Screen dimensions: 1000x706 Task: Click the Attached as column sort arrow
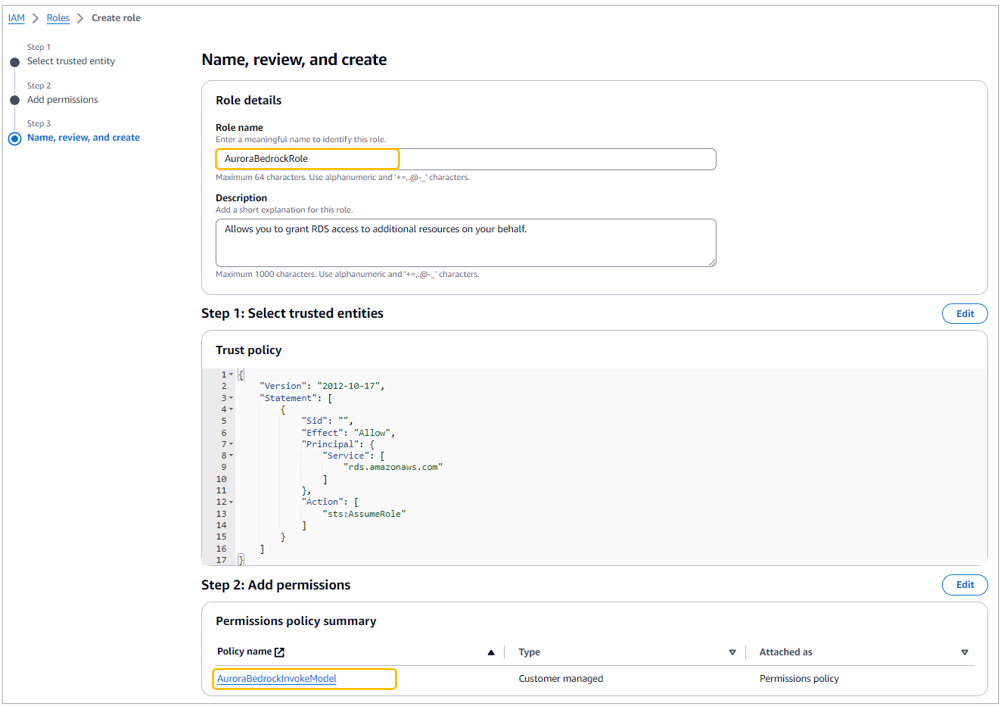[x=964, y=652]
